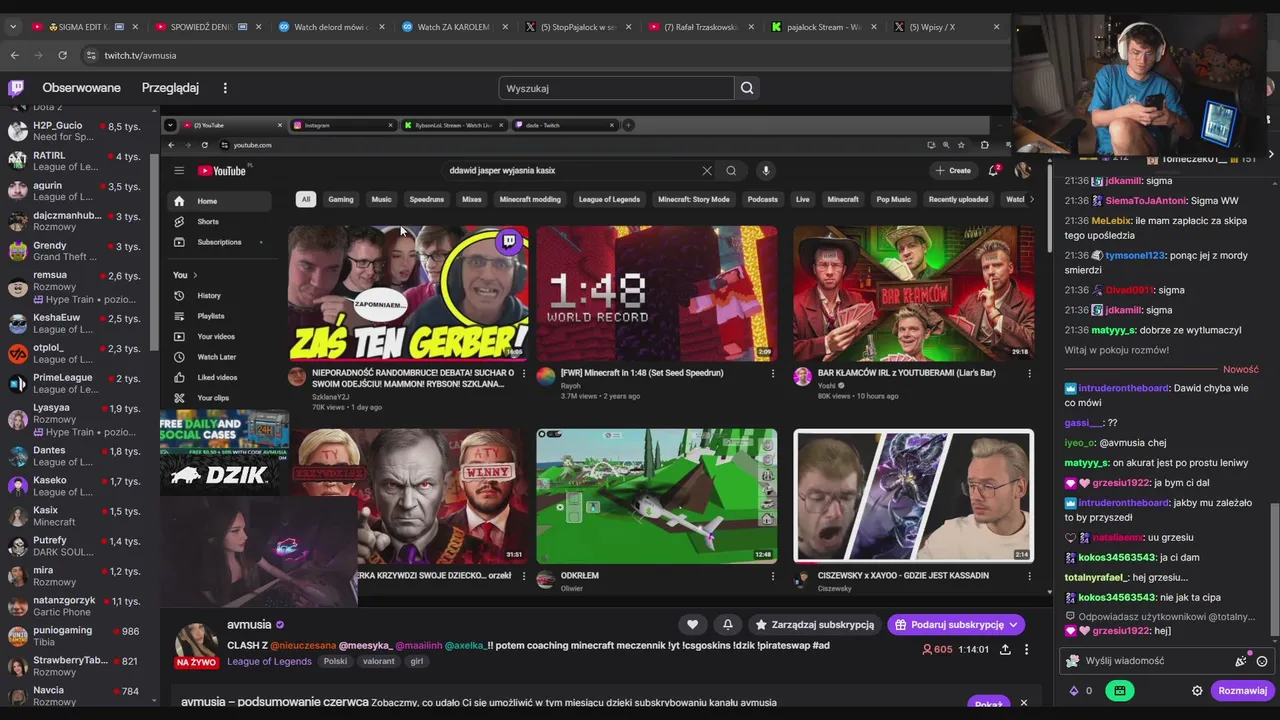The height and width of the screenshot is (720, 1280).
Task: Switch to the pajalock Stream browser tab
Action: [x=823, y=27]
